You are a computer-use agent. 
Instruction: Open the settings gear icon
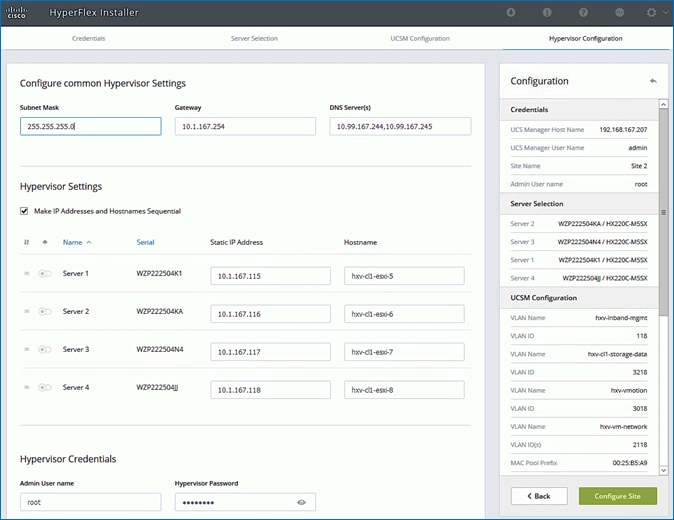click(x=652, y=13)
